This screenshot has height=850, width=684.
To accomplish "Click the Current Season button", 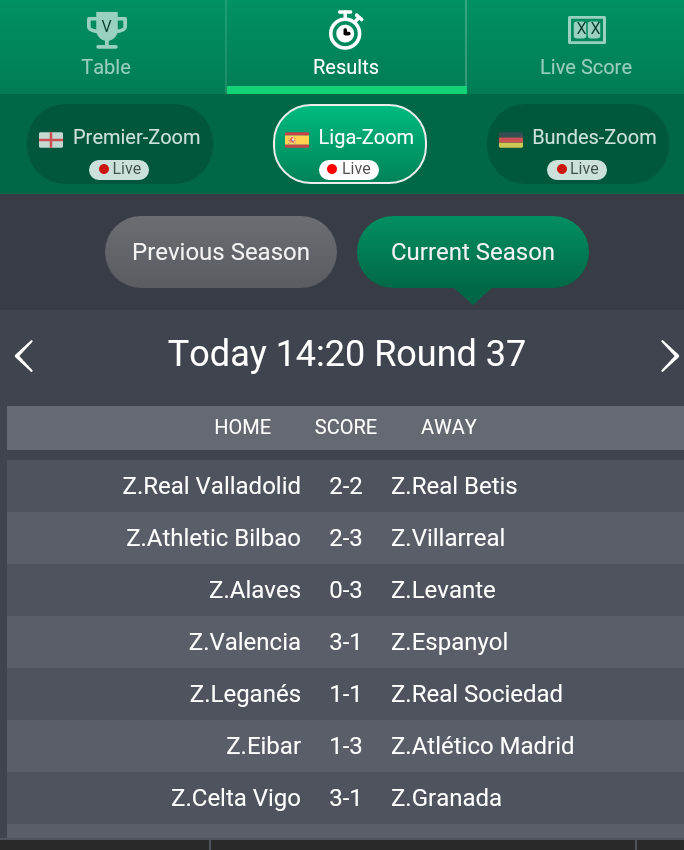I will (x=472, y=252).
